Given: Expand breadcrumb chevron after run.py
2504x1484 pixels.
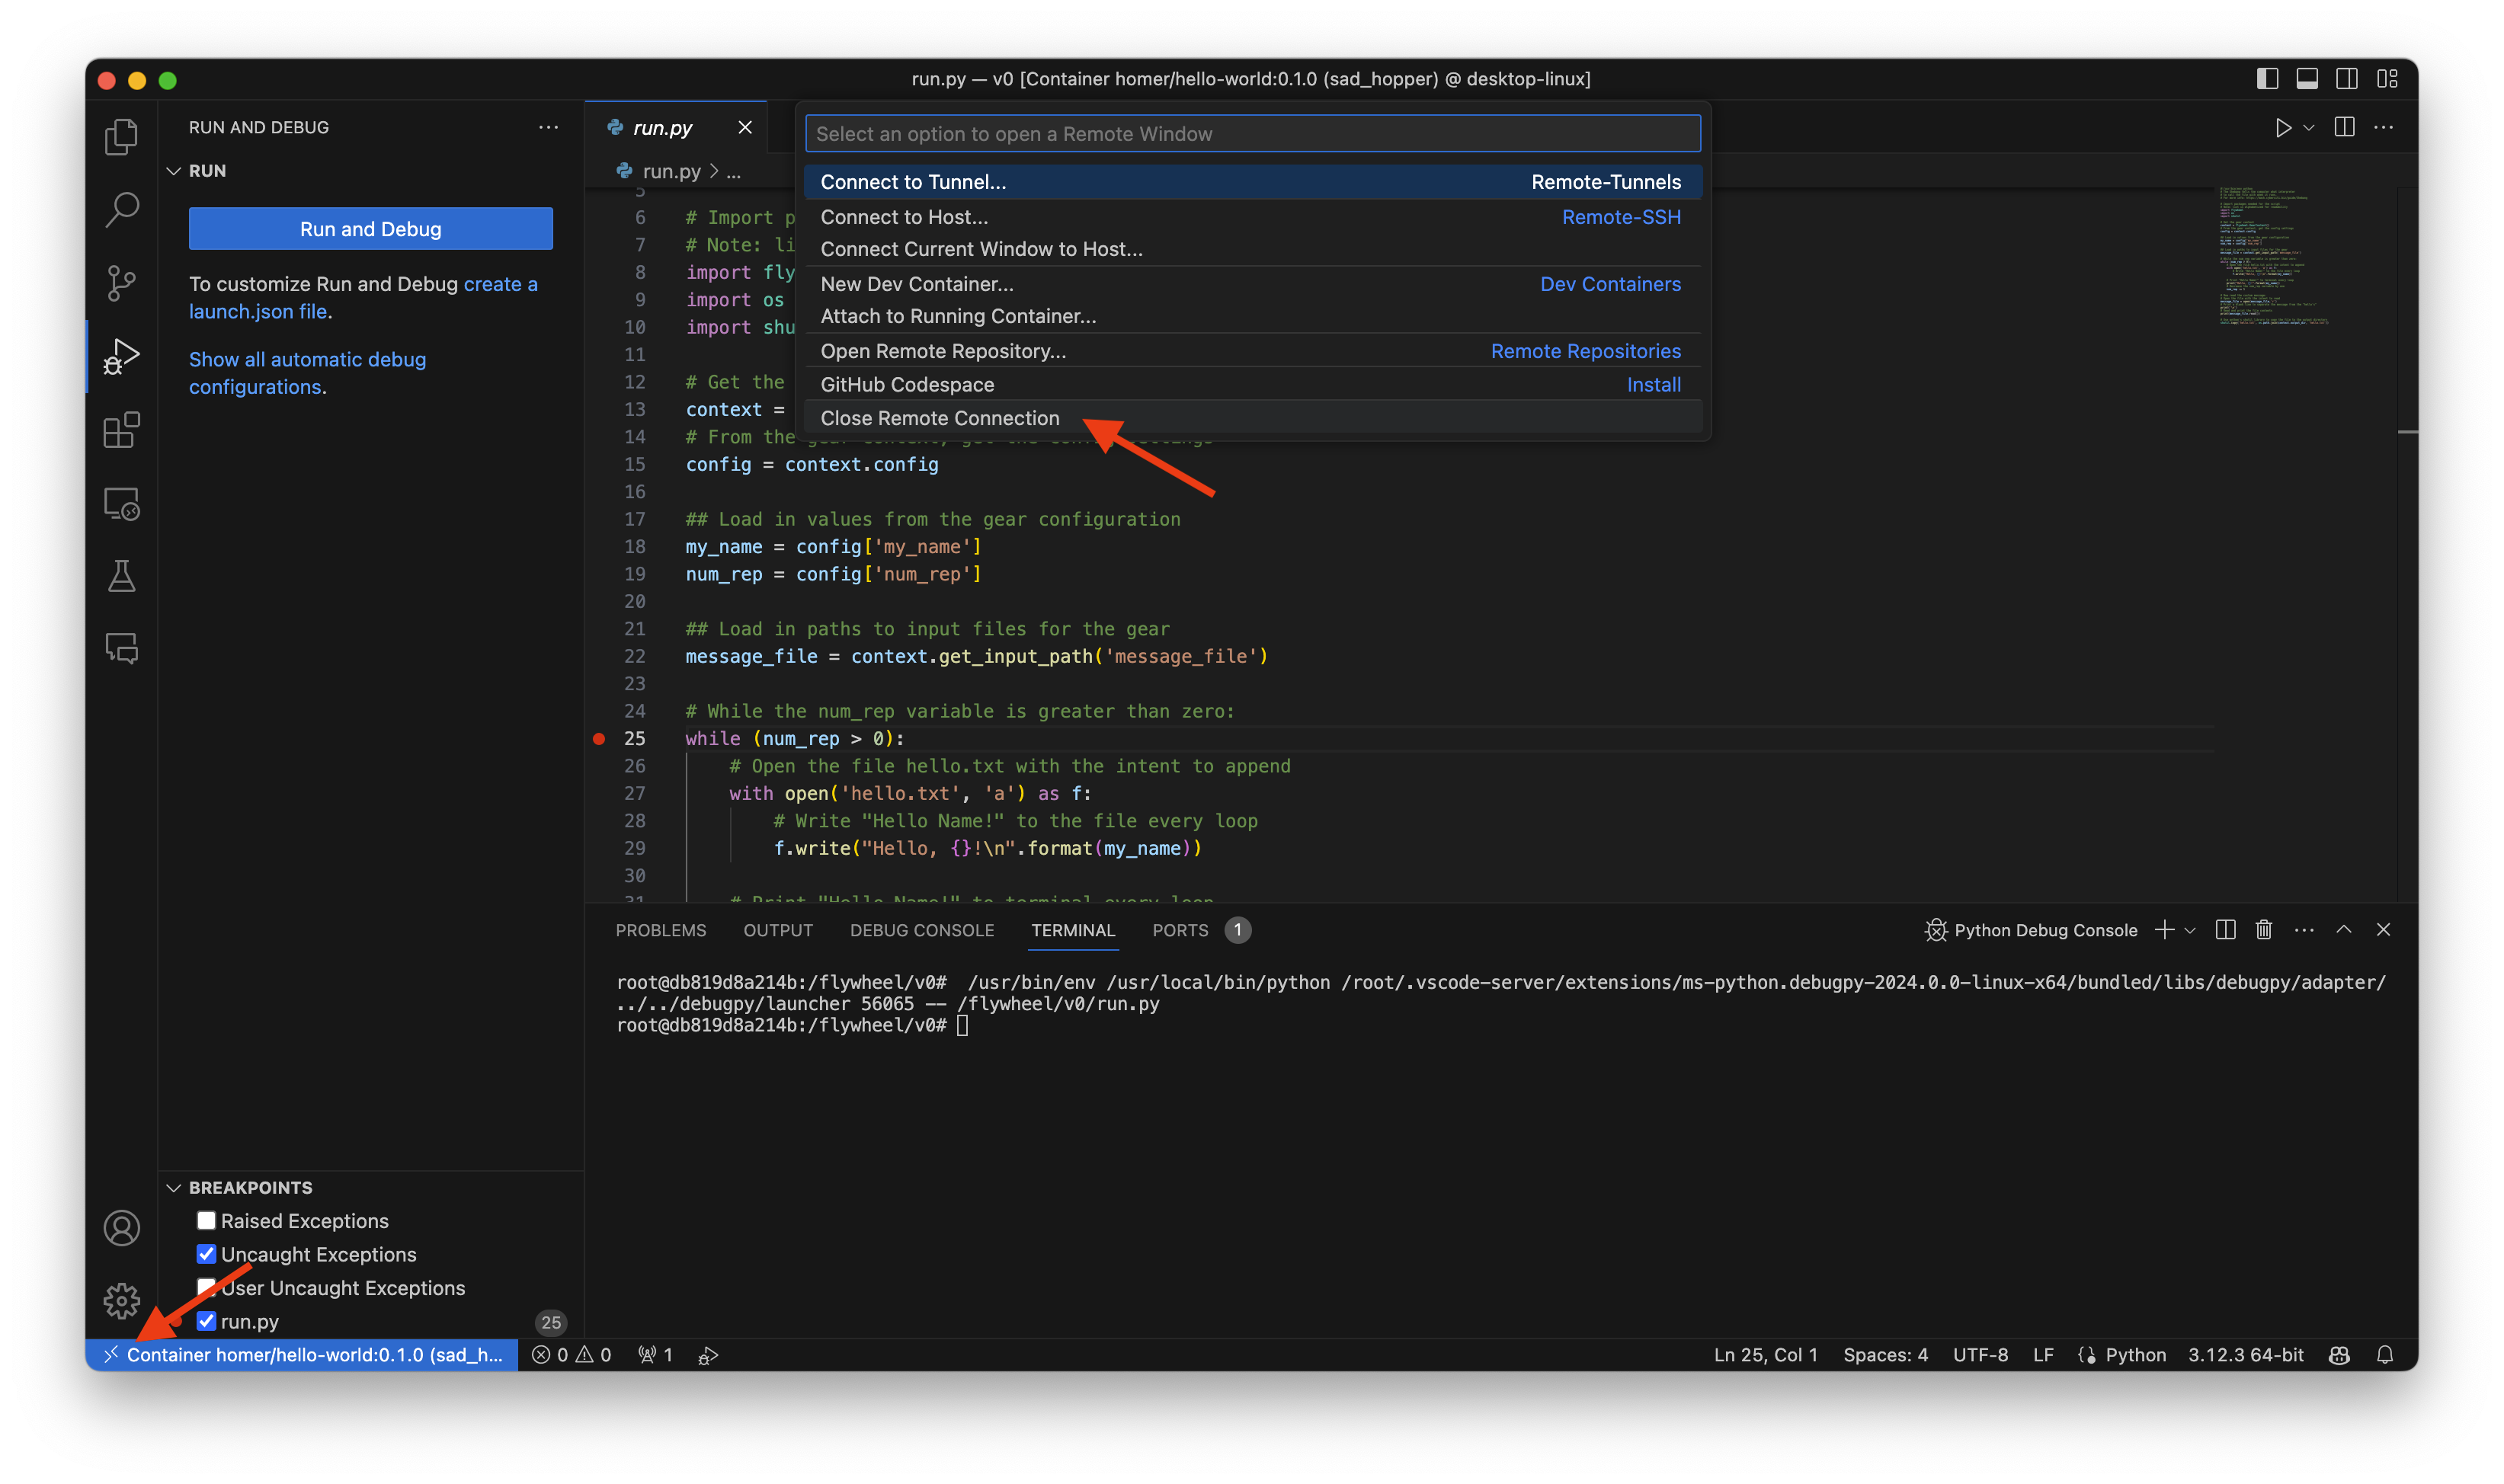Looking at the screenshot, I should point(714,171).
